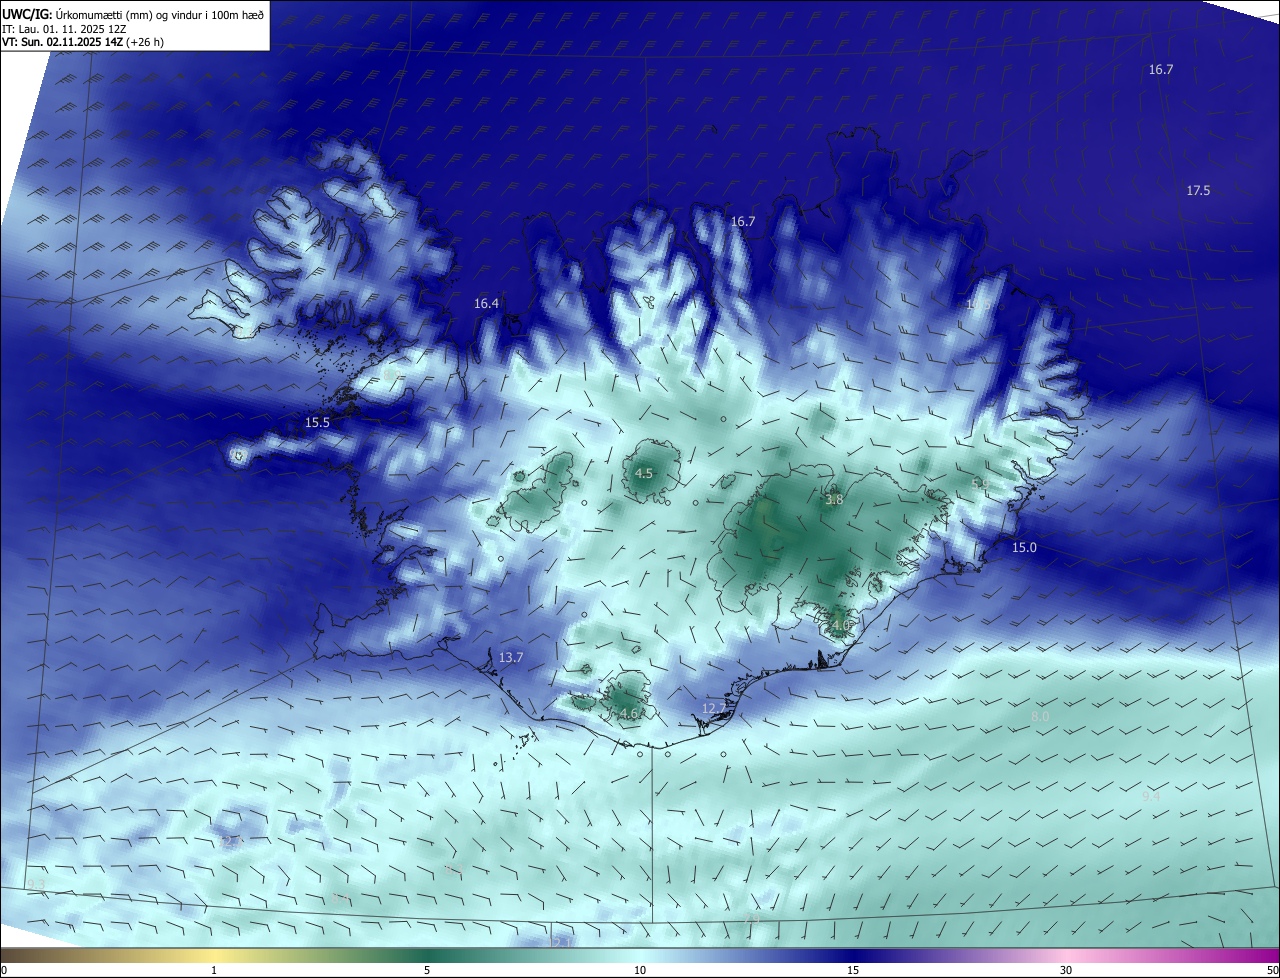This screenshot has width=1280, height=978.
Task: Click the '15' tick label on the colour scale
Action: tap(853, 970)
